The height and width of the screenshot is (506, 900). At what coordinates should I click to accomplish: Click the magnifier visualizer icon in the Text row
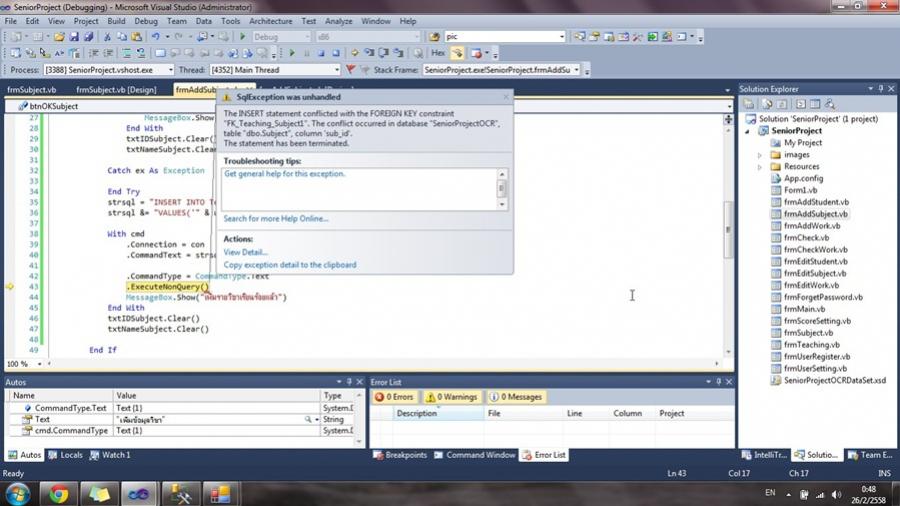(308, 419)
